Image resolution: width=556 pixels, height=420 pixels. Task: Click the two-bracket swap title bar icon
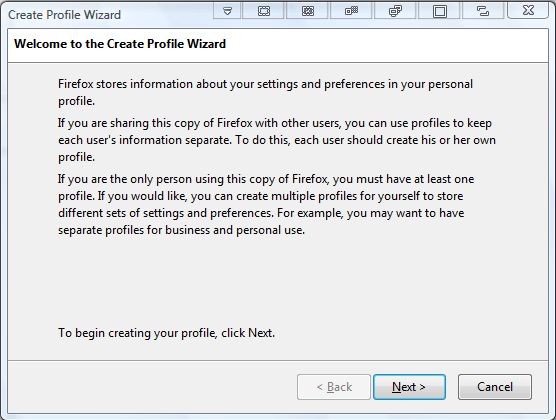click(x=483, y=11)
